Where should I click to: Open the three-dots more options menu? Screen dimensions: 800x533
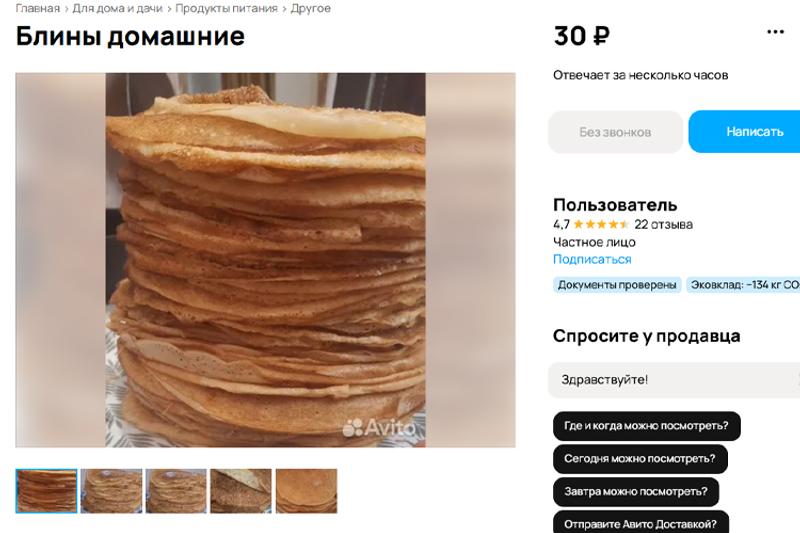(x=775, y=32)
